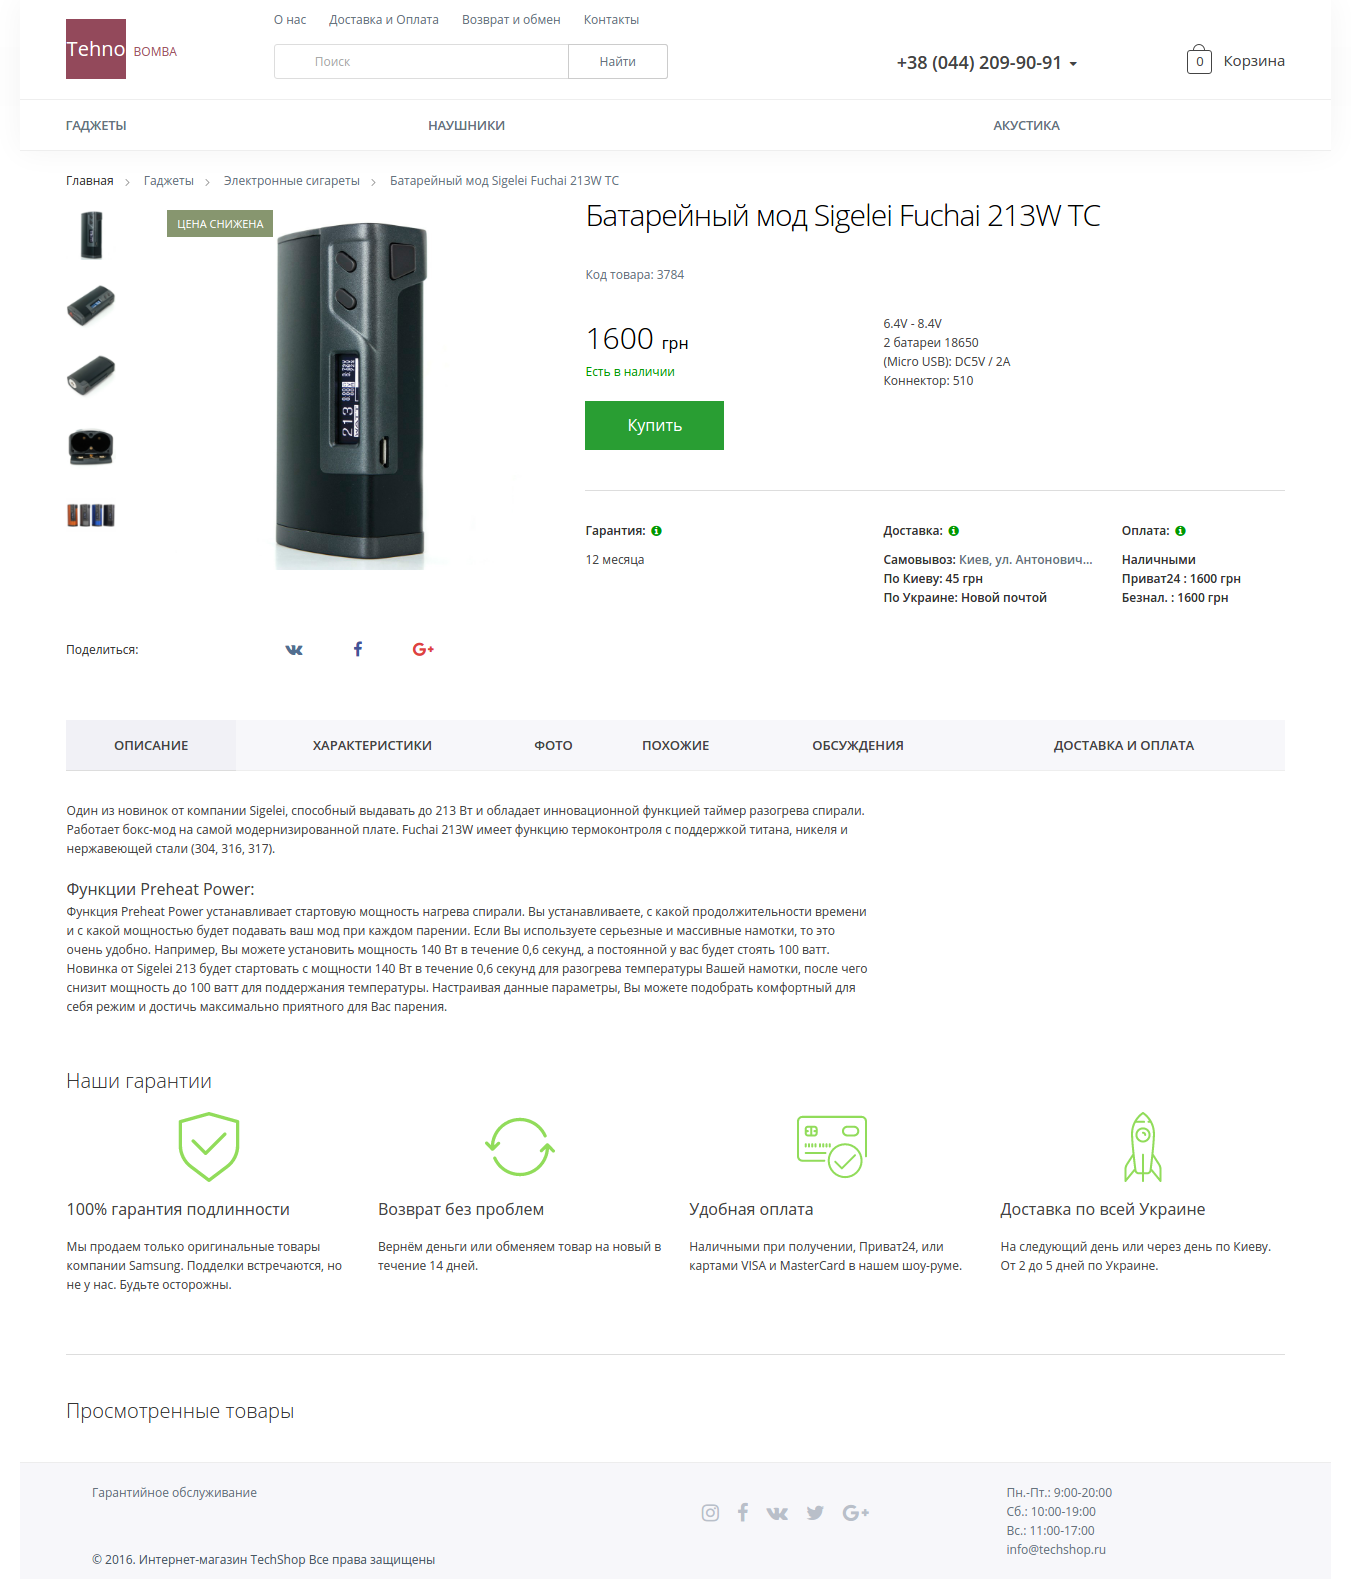
Task: Switch to ОБСУЖДЕНИЯ tab
Action: pyautogui.click(x=858, y=745)
